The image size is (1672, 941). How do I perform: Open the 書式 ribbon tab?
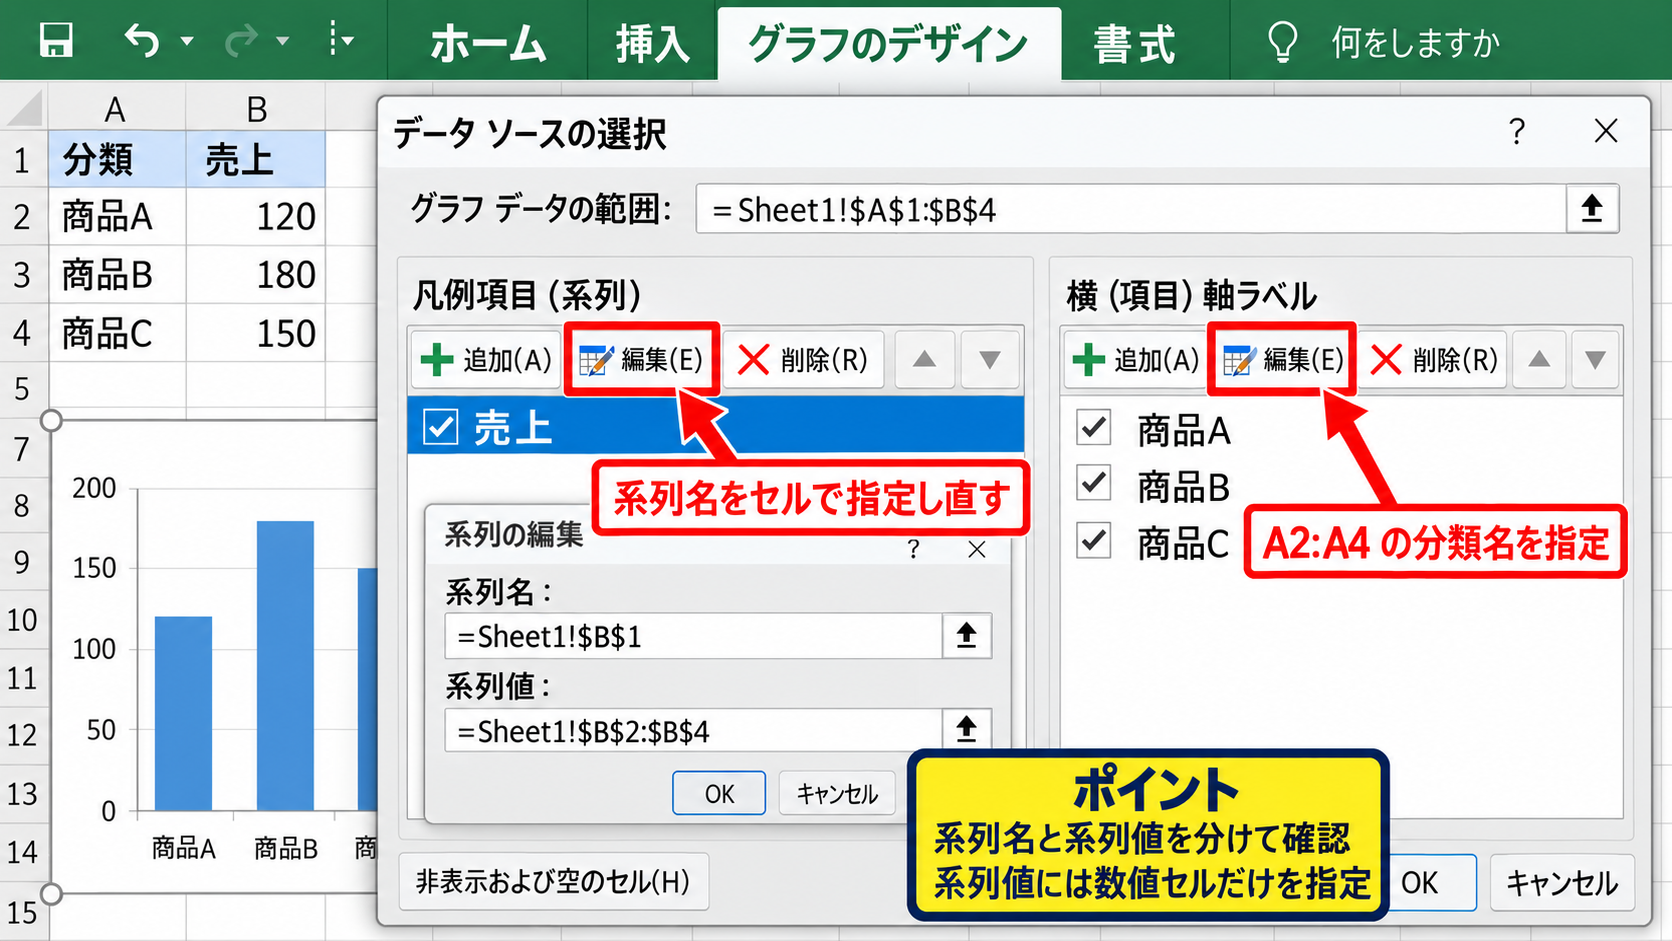(1135, 44)
